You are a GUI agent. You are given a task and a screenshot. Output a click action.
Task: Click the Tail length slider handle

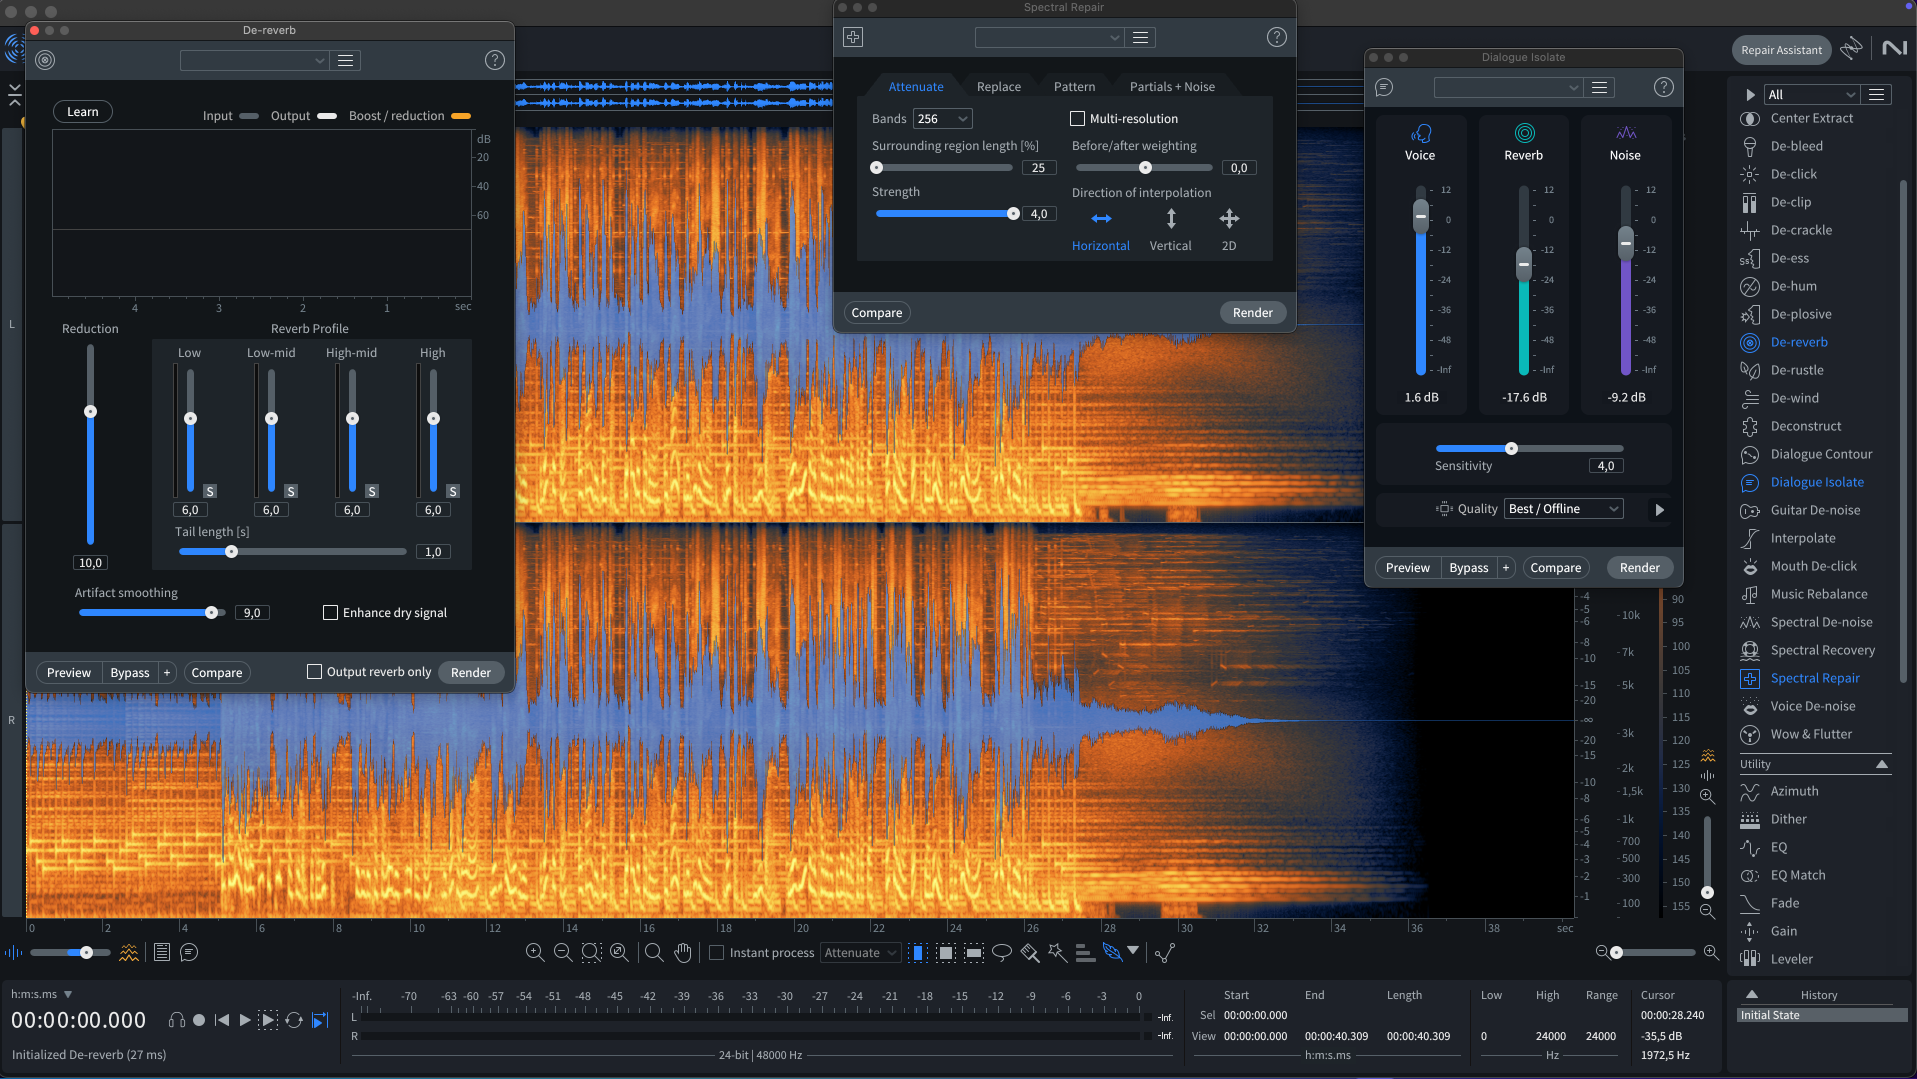point(231,552)
